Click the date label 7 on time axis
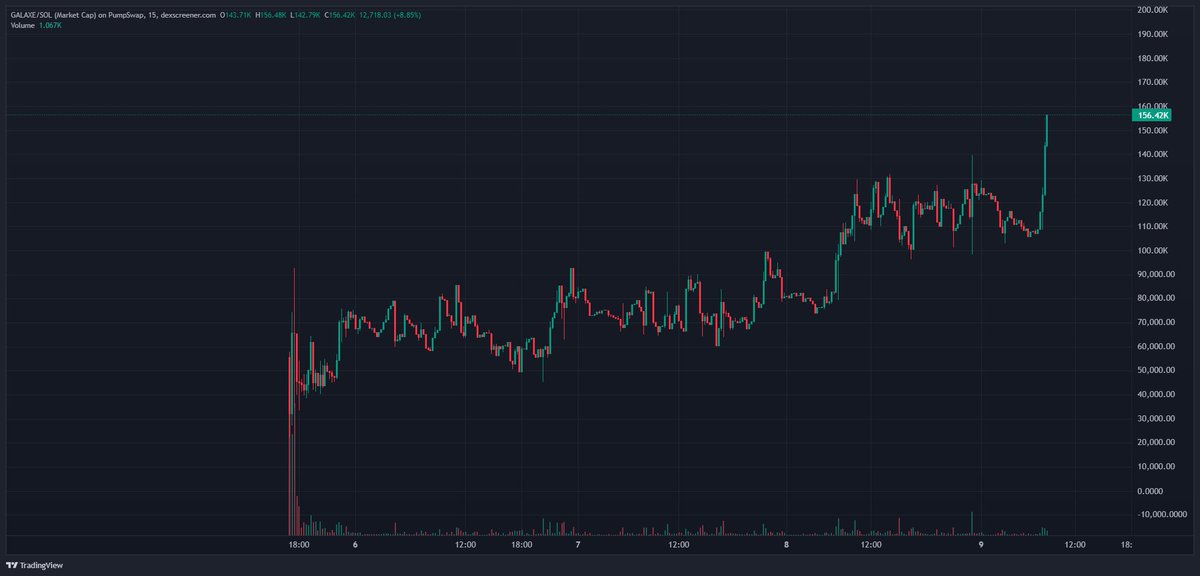Viewport: 1200px width, 576px height. (578, 545)
